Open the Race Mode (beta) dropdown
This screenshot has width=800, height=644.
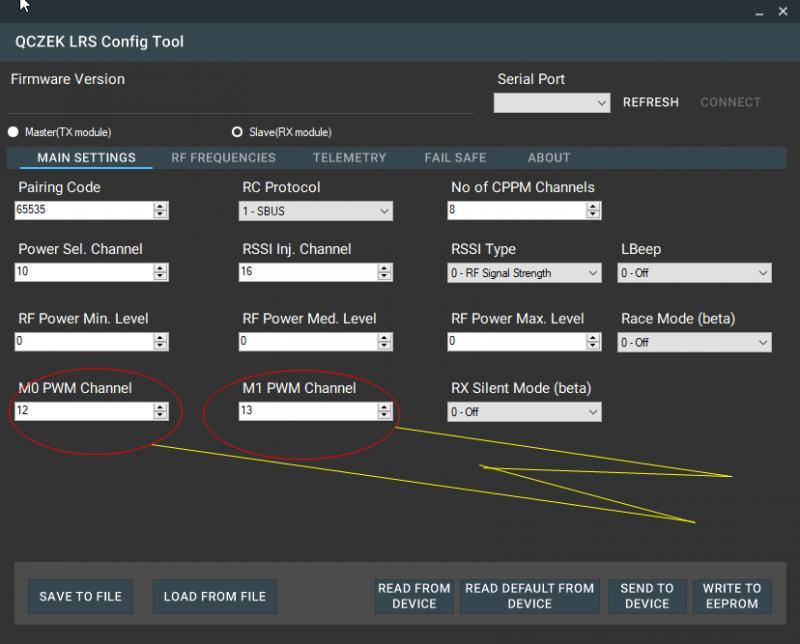694,342
